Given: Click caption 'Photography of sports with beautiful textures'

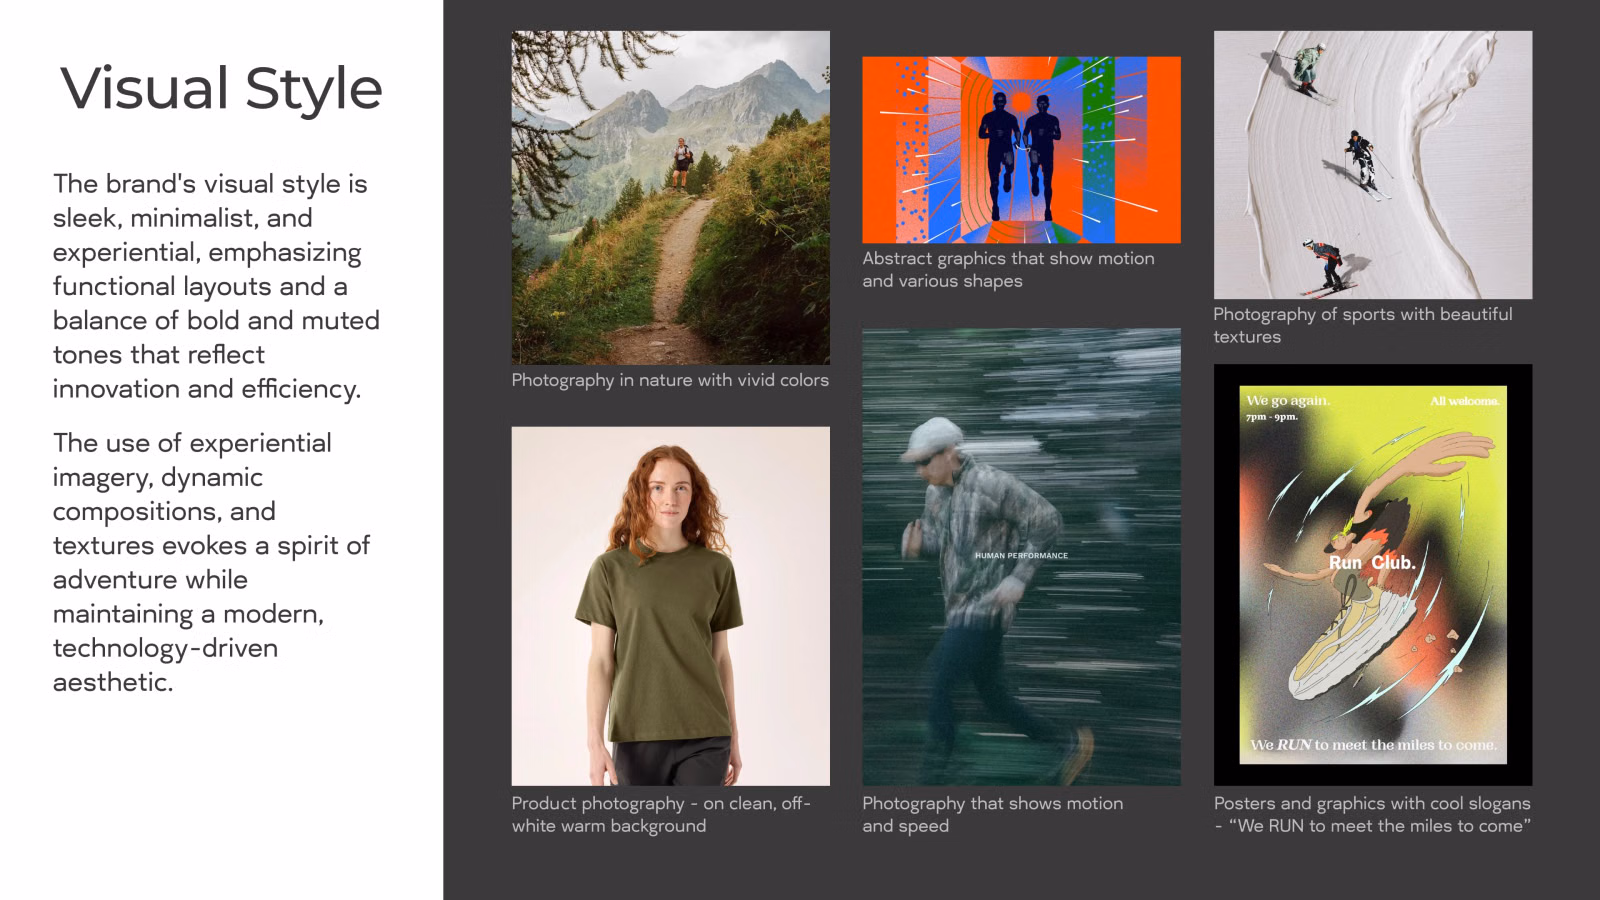Looking at the screenshot, I should (1363, 325).
